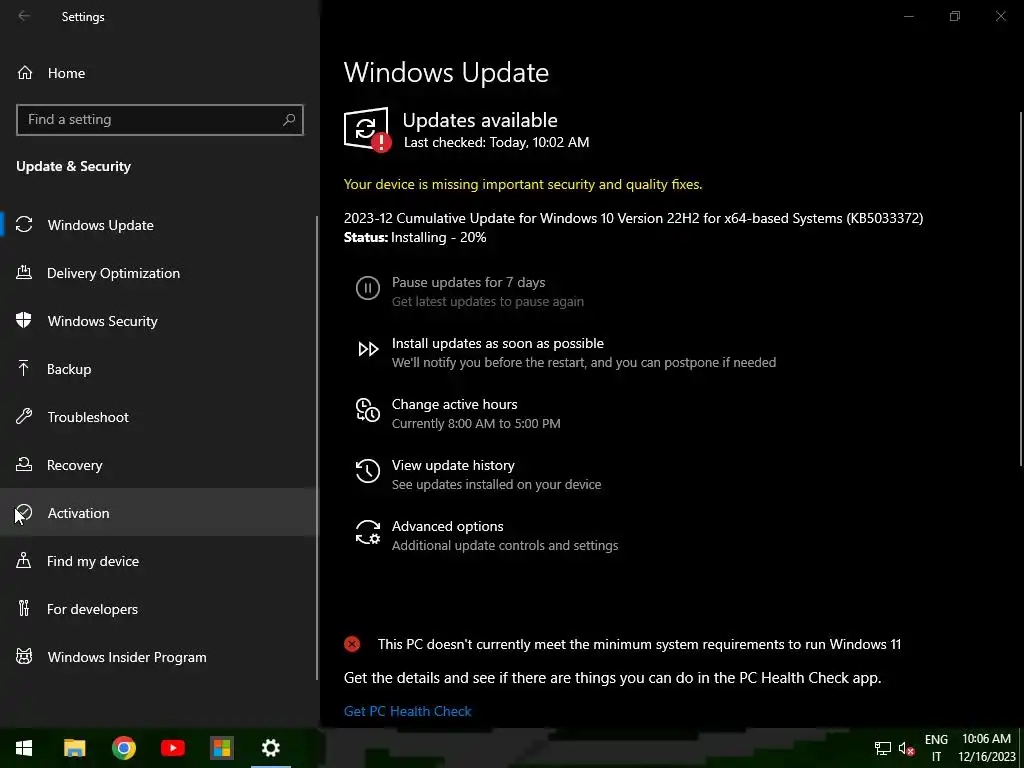Open the Troubleshoot page
This screenshot has width=1024, height=768.
tap(159, 417)
